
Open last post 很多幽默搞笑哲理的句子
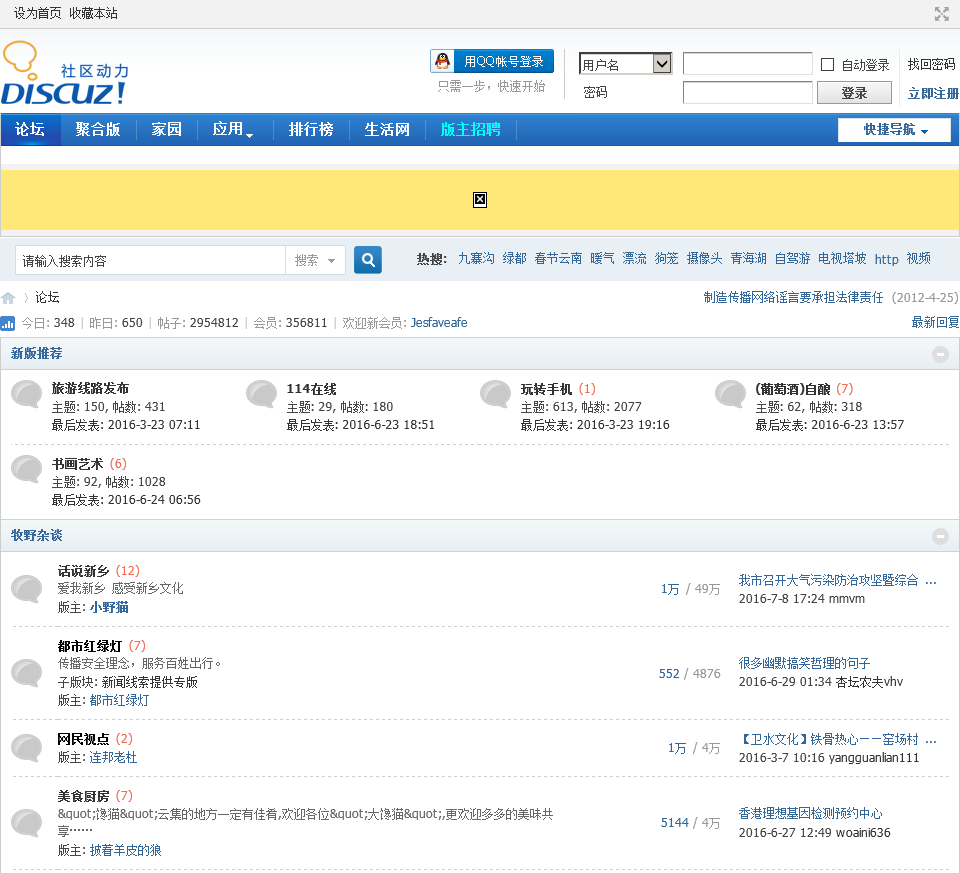point(804,663)
